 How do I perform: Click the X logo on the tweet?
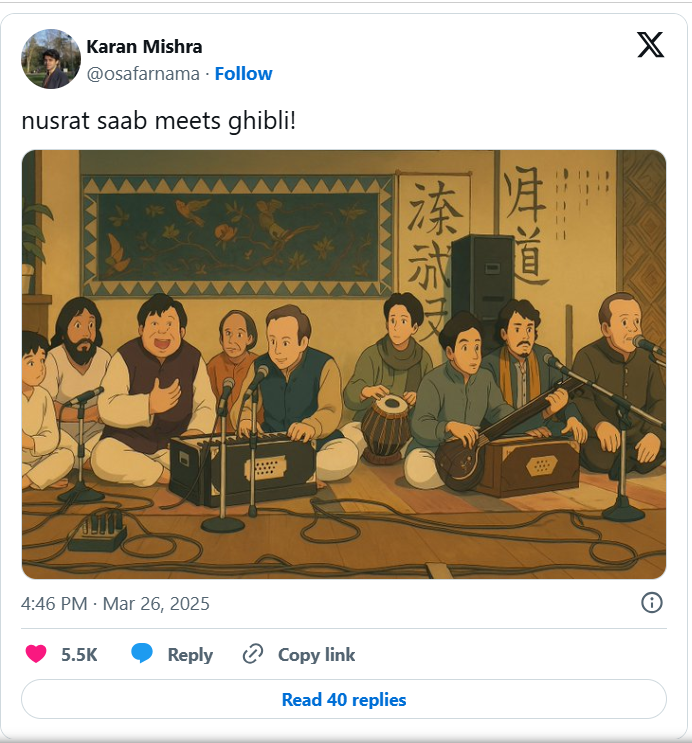coord(650,45)
